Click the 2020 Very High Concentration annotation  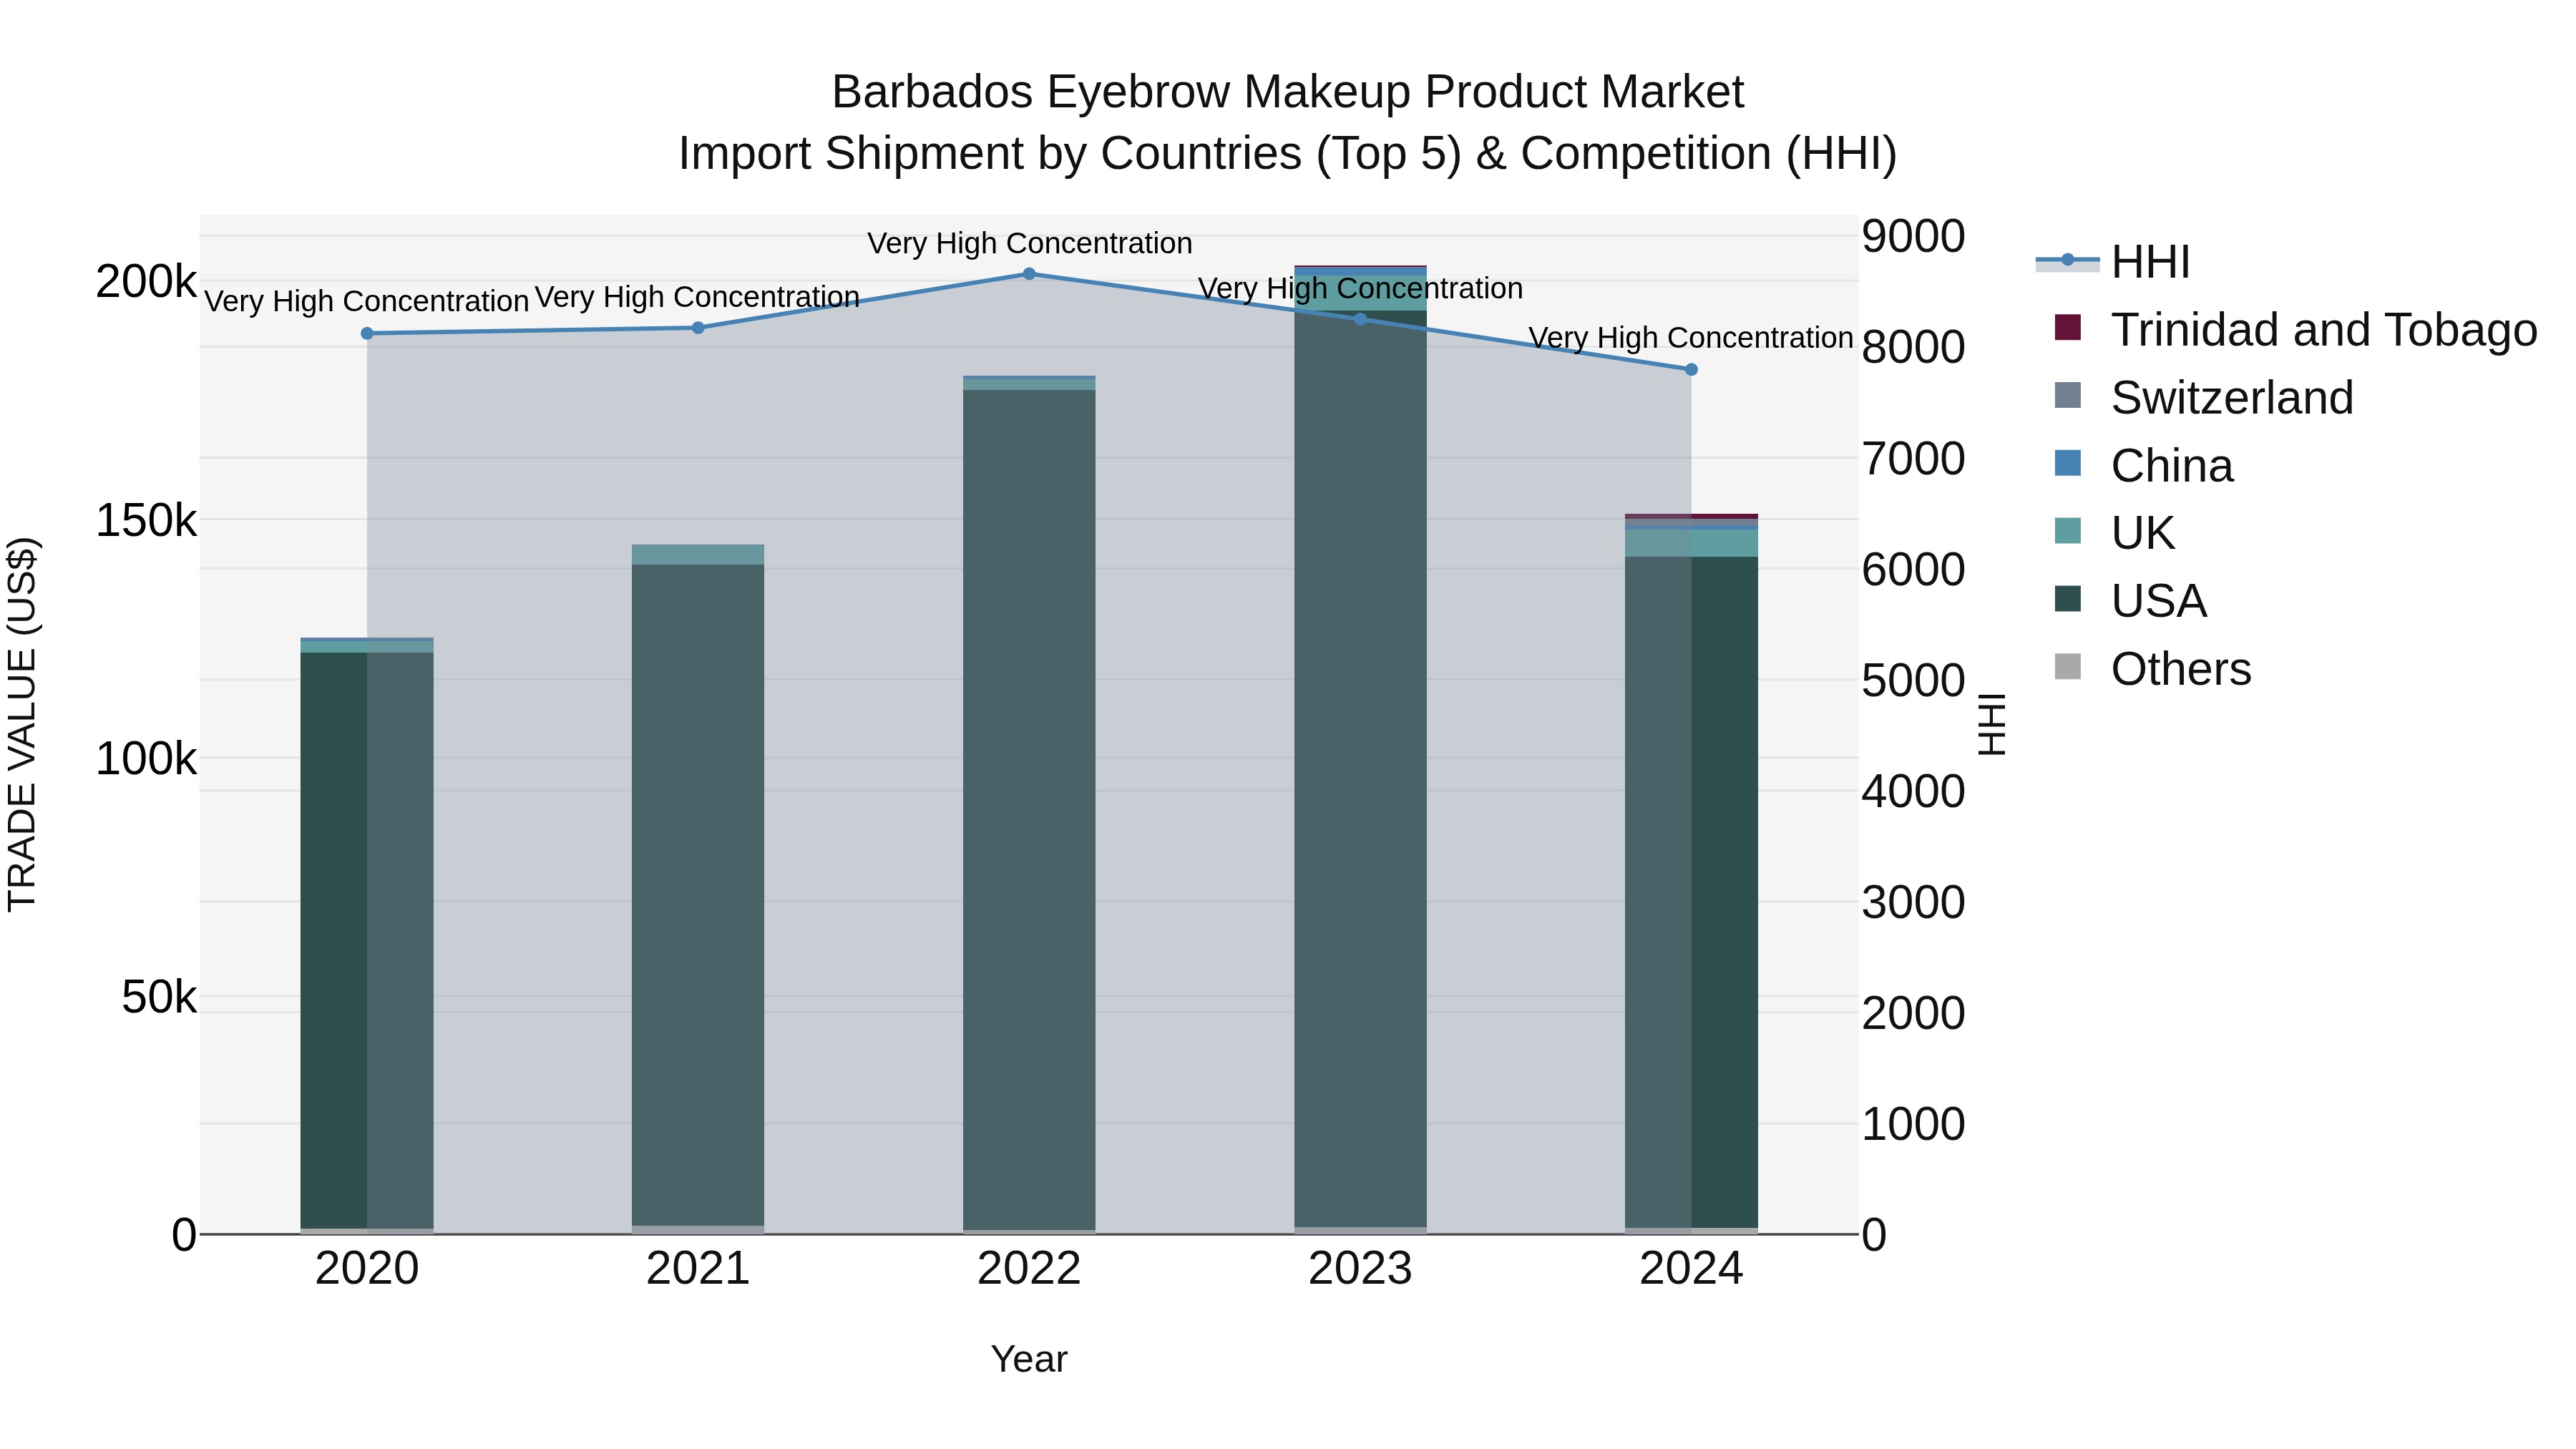click(x=367, y=301)
